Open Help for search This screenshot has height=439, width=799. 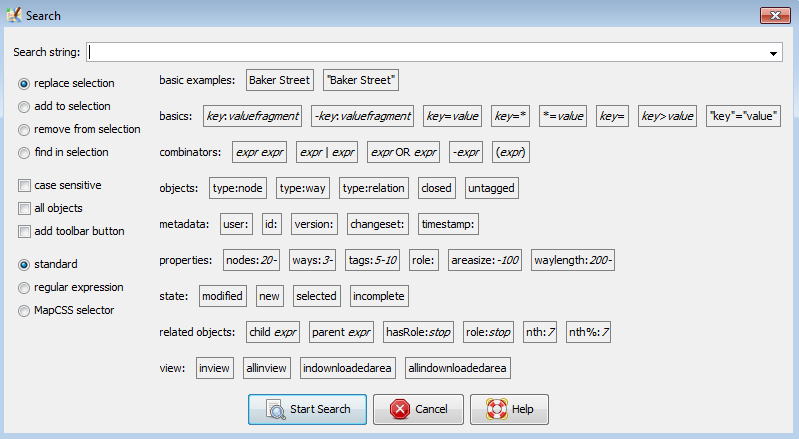coord(510,409)
